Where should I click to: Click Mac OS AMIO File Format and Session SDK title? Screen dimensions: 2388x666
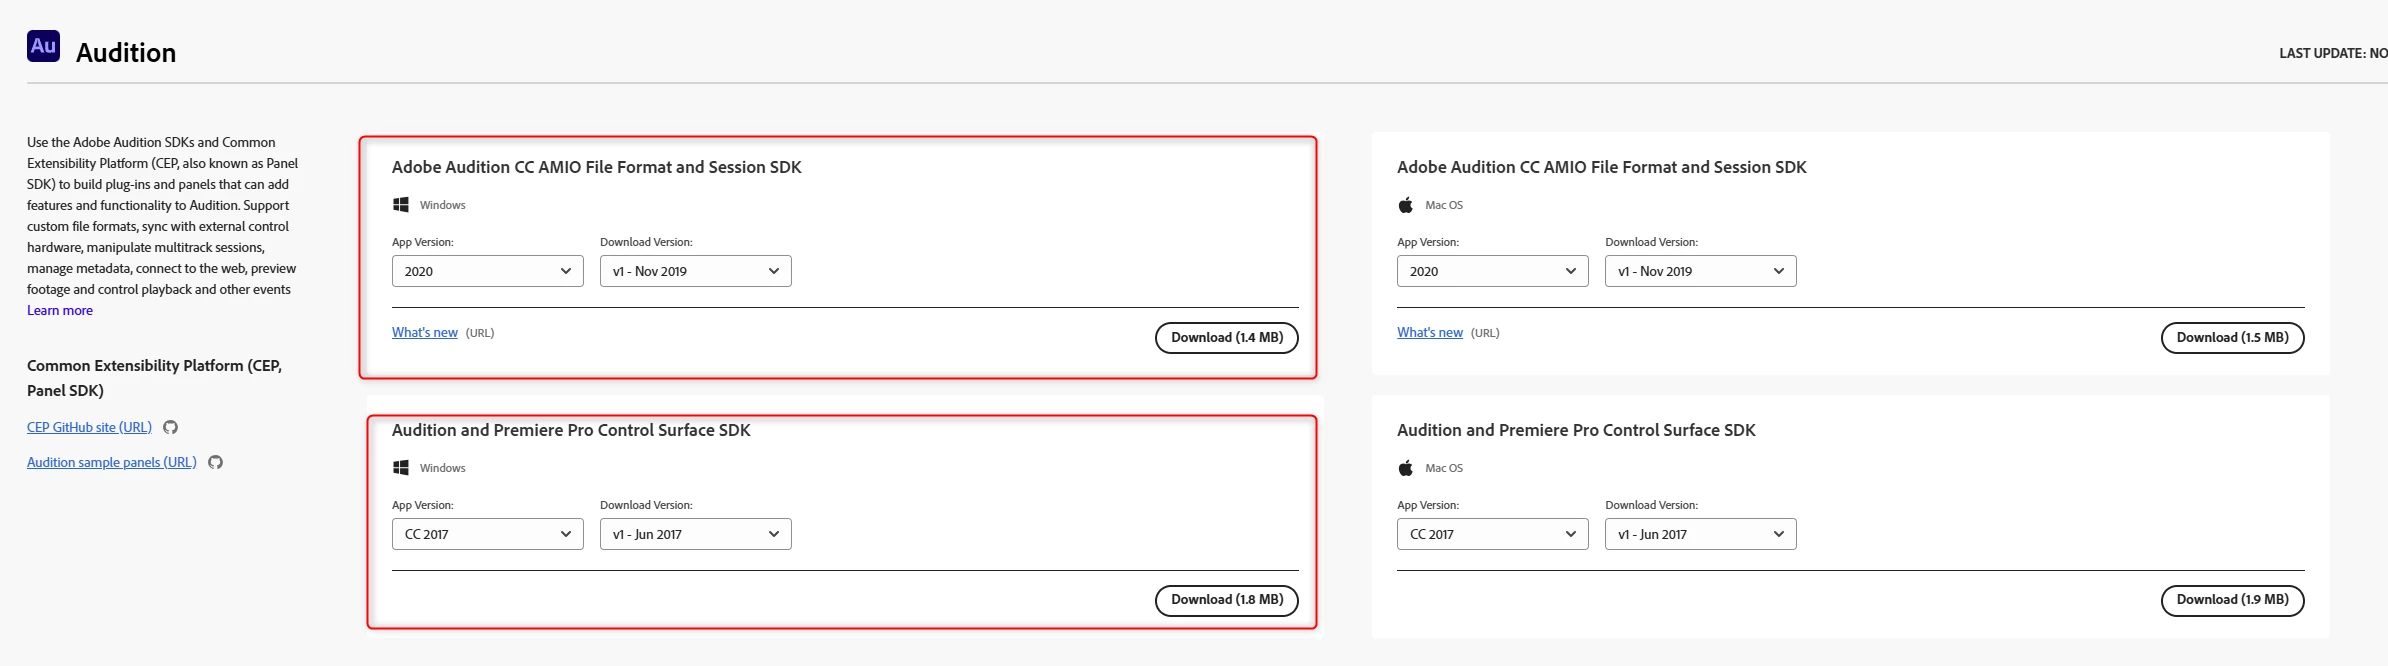pyautogui.click(x=1601, y=167)
